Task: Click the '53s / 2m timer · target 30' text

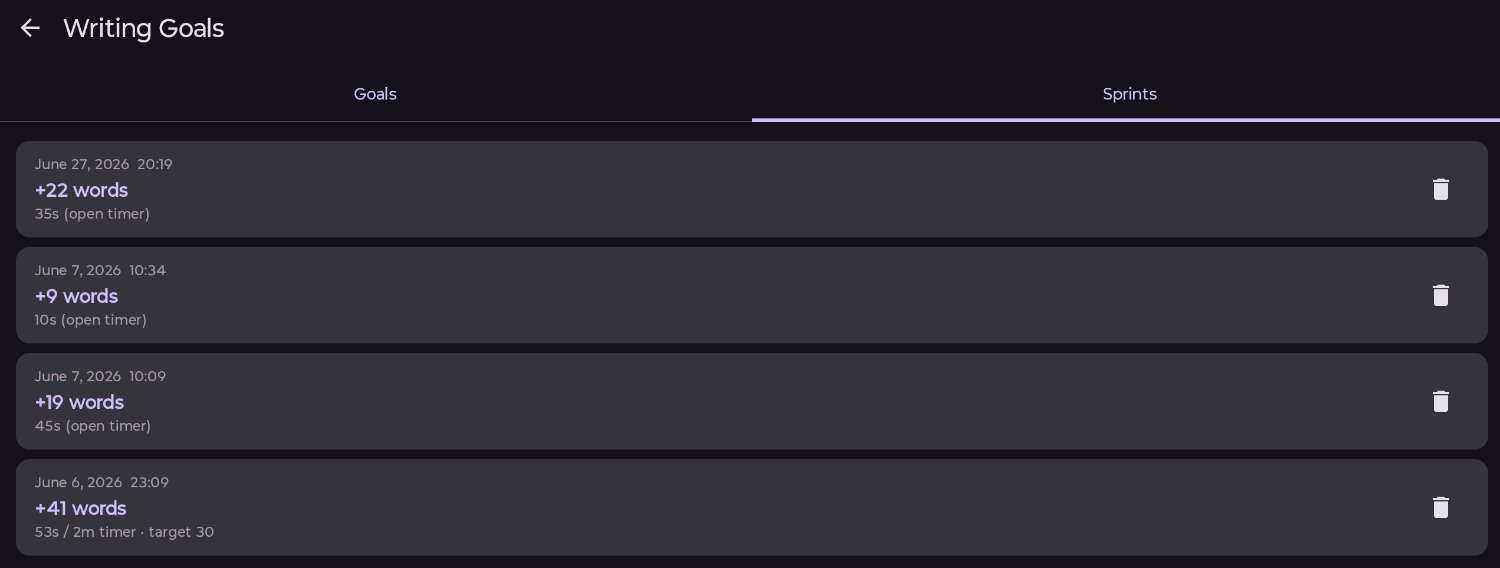Action: coord(124,532)
